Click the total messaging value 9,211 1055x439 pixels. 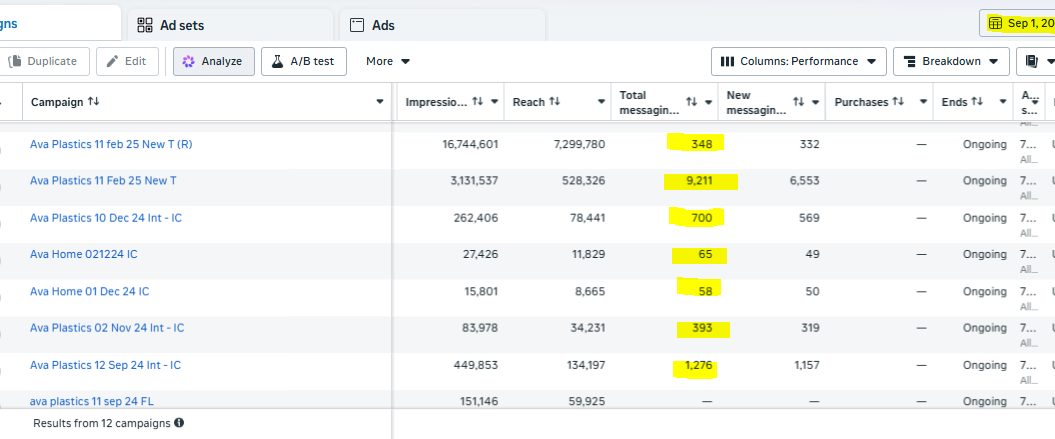(x=699, y=180)
